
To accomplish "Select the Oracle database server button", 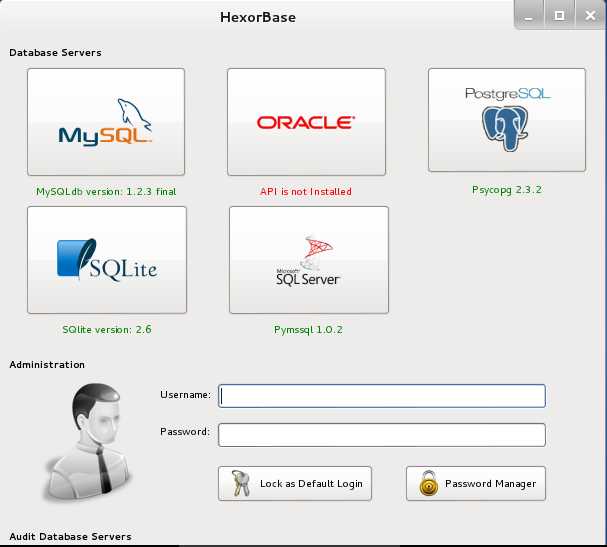I will pyautogui.click(x=306, y=122).
